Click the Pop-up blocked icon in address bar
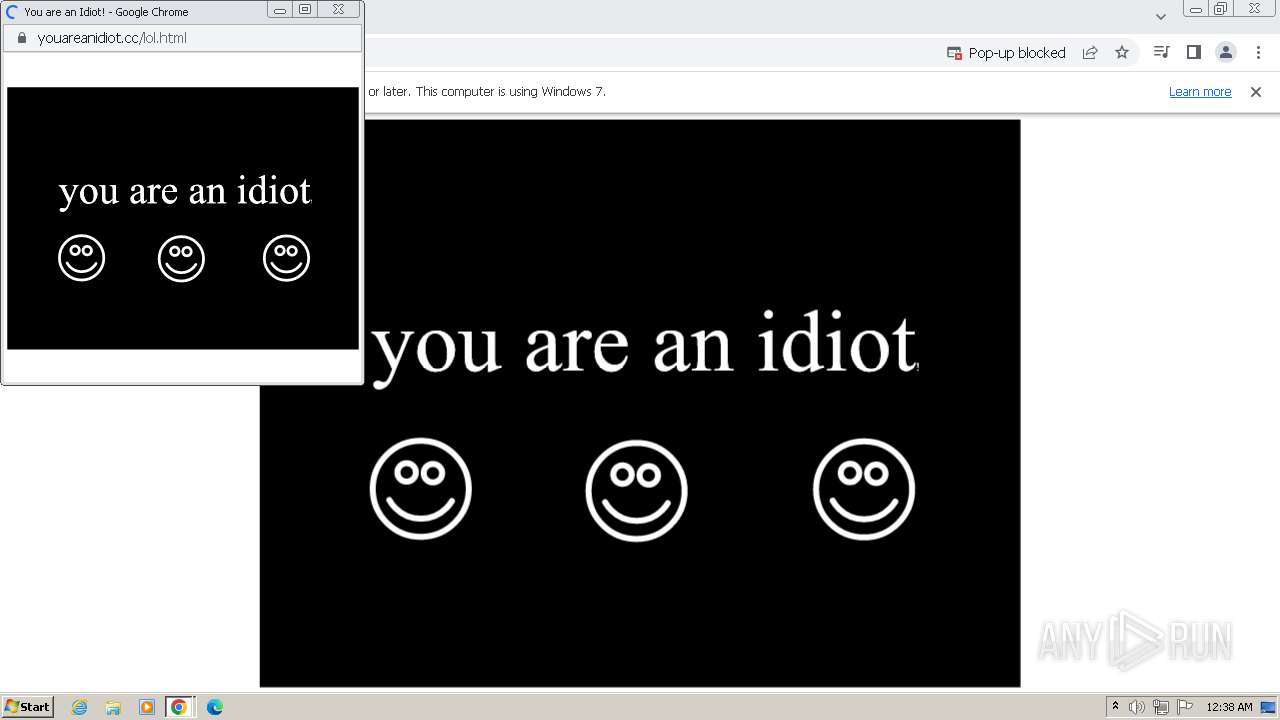Screen dimensions: 1280x720 point(954,53)
